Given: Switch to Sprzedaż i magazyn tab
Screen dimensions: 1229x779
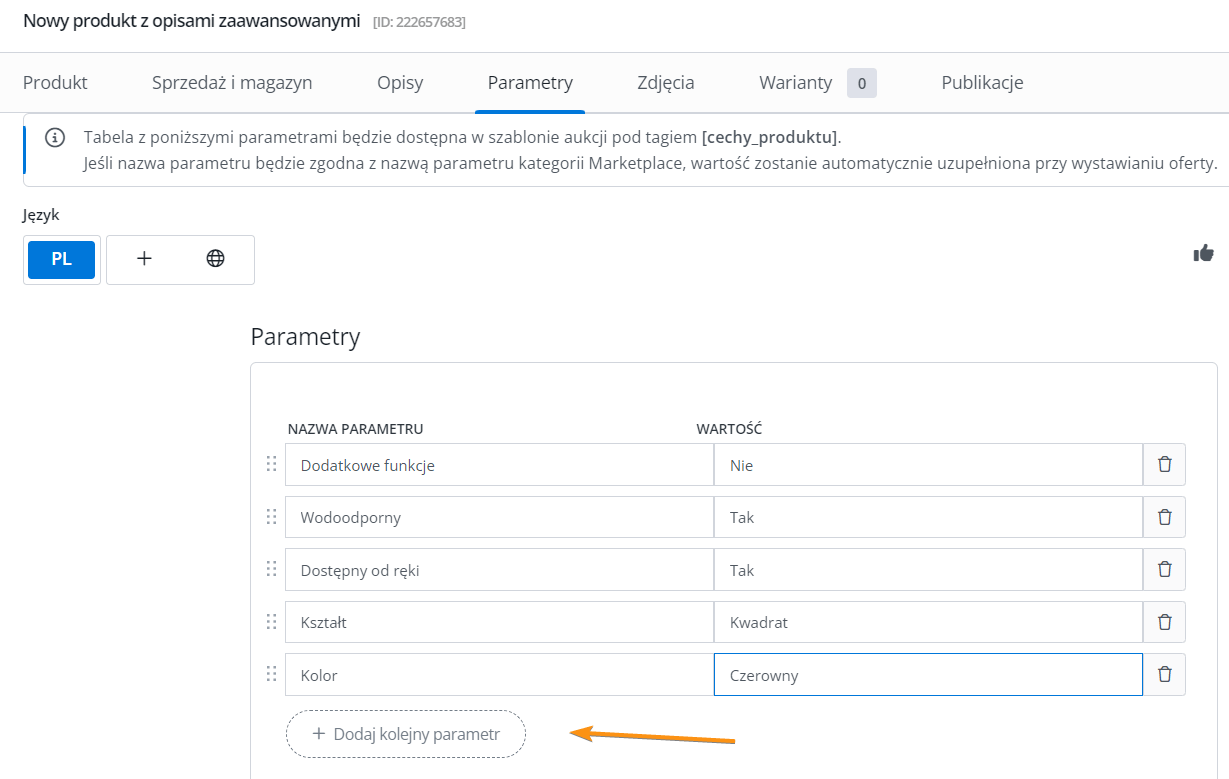Looking at the screenshot, I should point(232,83).
